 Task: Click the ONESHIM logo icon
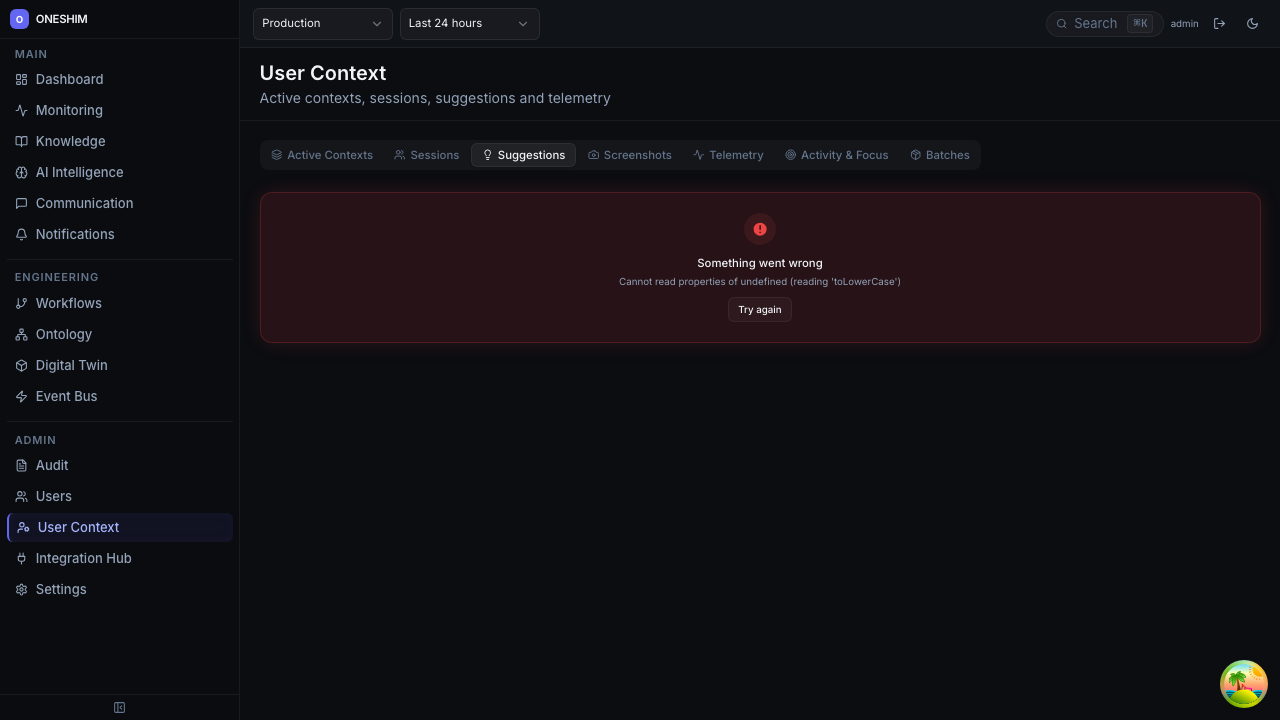(x=19, y=19)
